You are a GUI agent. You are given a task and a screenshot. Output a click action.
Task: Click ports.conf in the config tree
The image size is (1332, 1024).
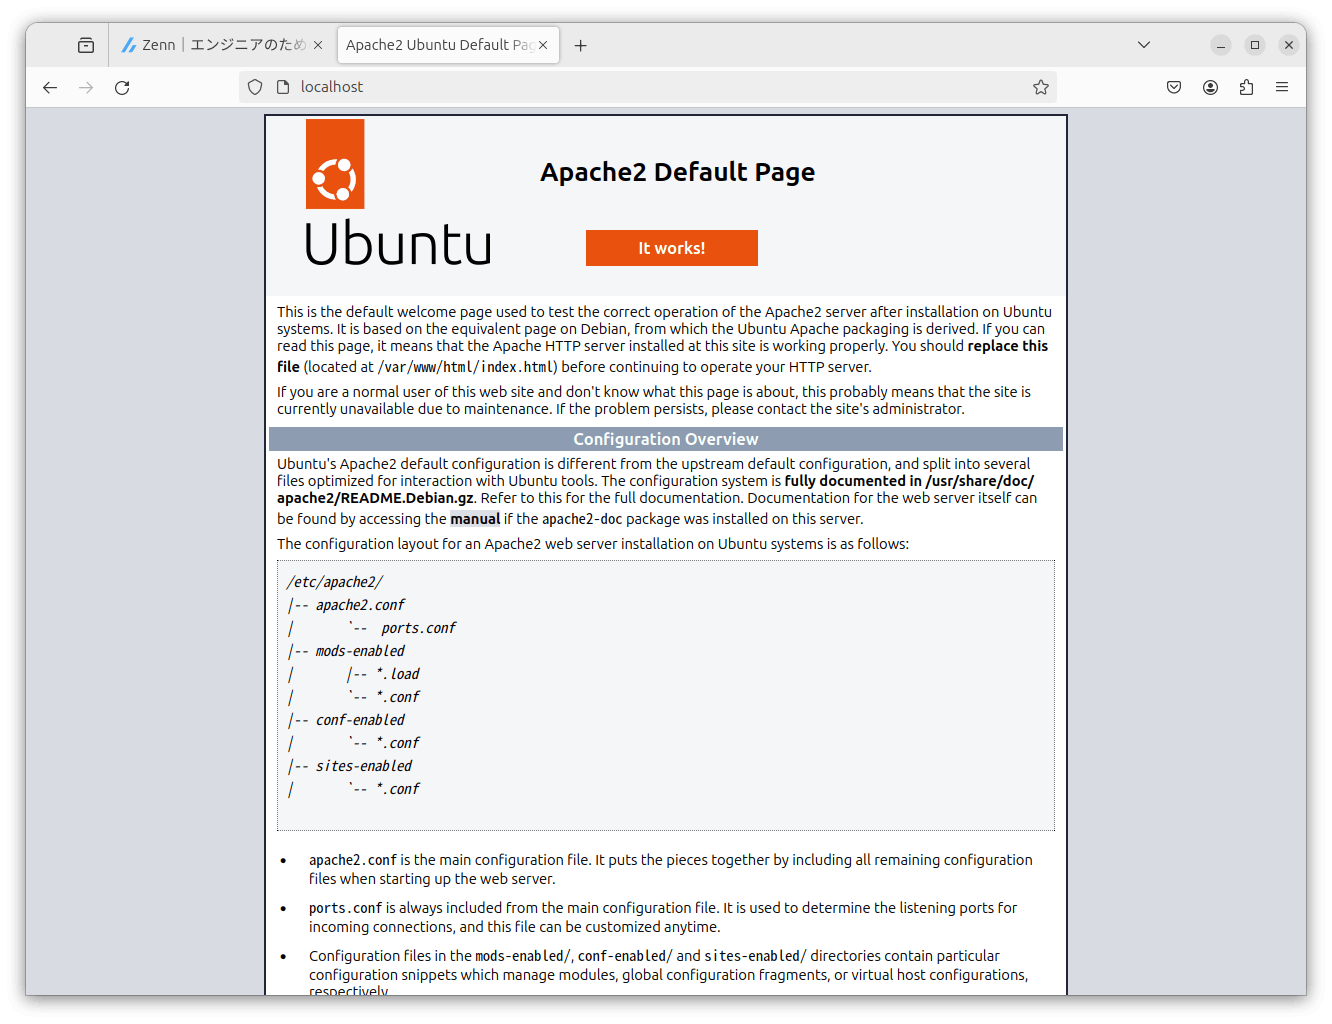(x=418, y=628)
